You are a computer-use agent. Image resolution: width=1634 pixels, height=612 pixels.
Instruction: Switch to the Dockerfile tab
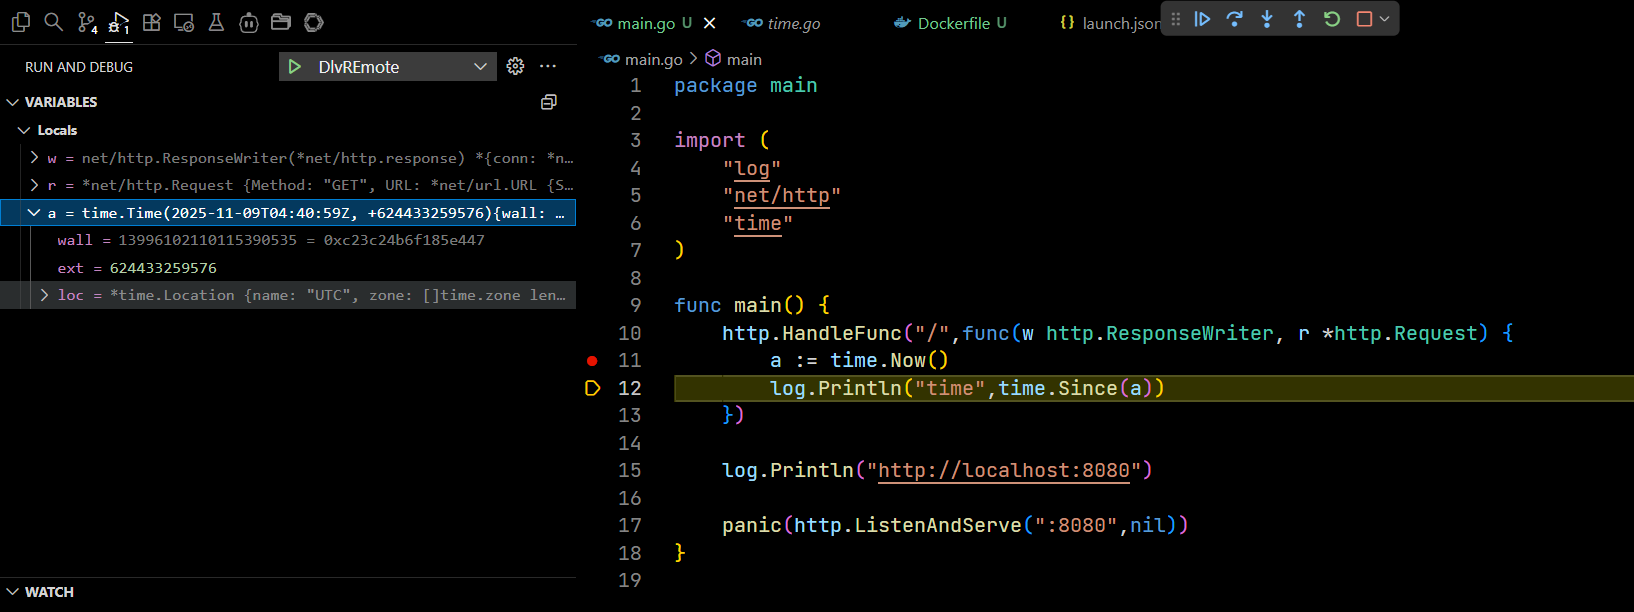point(952,23)
